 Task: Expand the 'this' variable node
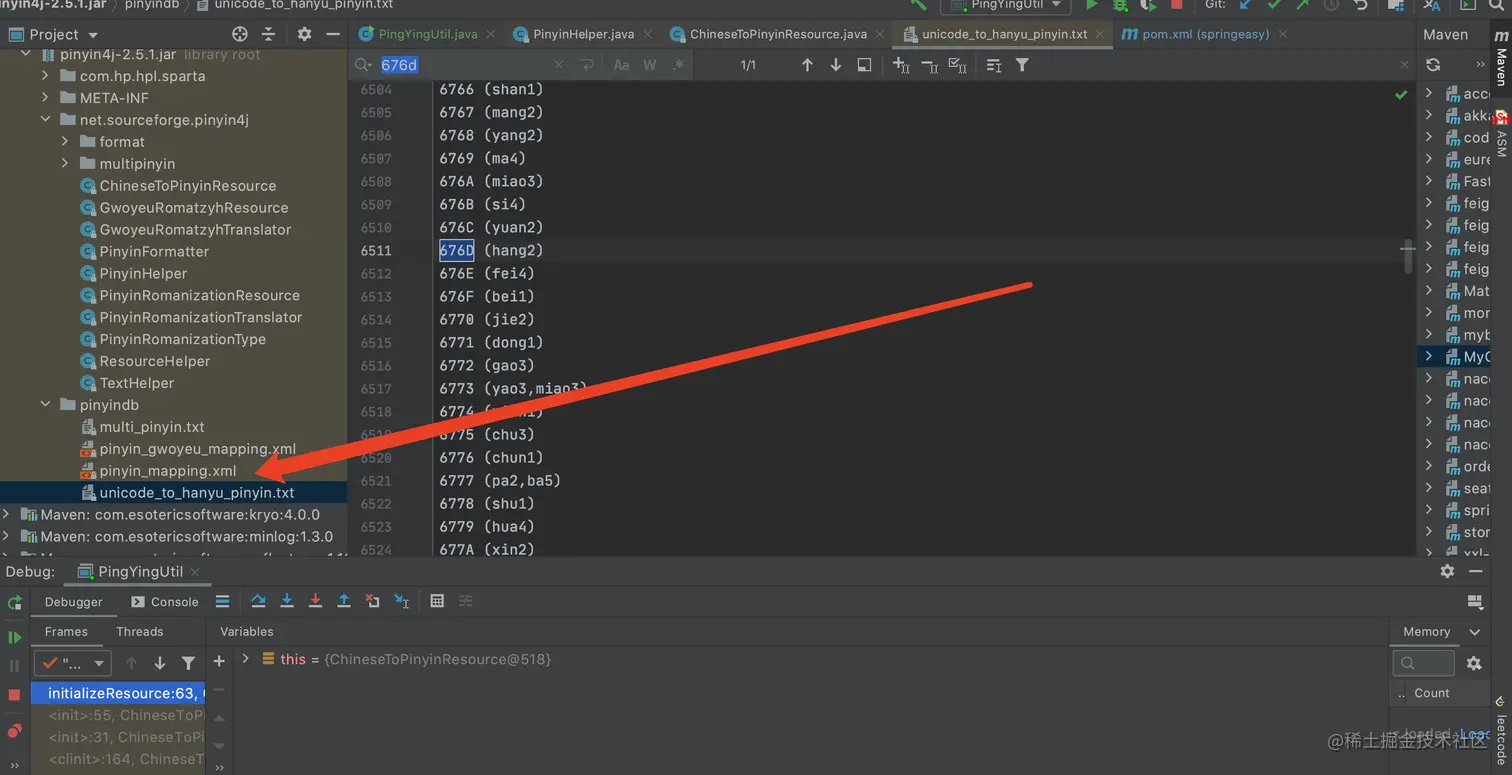(245, 659)
